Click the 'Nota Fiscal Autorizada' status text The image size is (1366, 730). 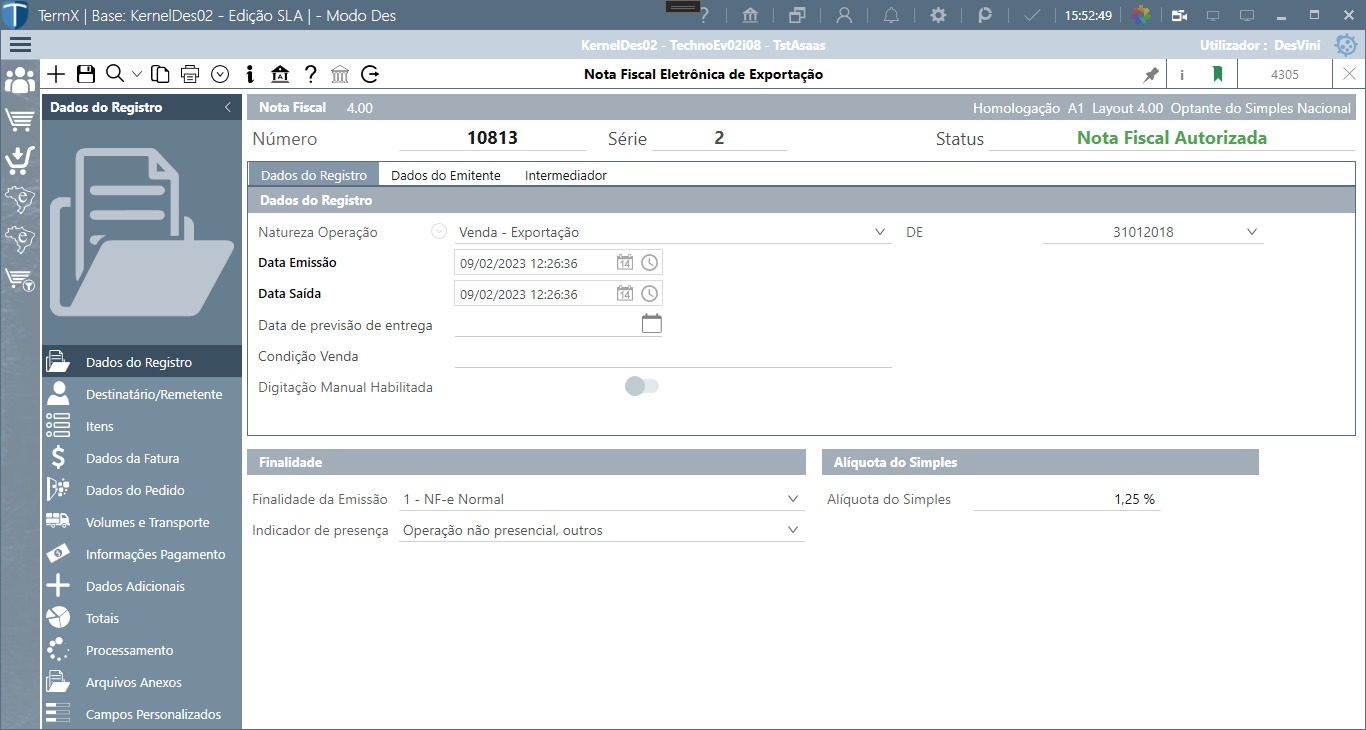click(1171, 138)
